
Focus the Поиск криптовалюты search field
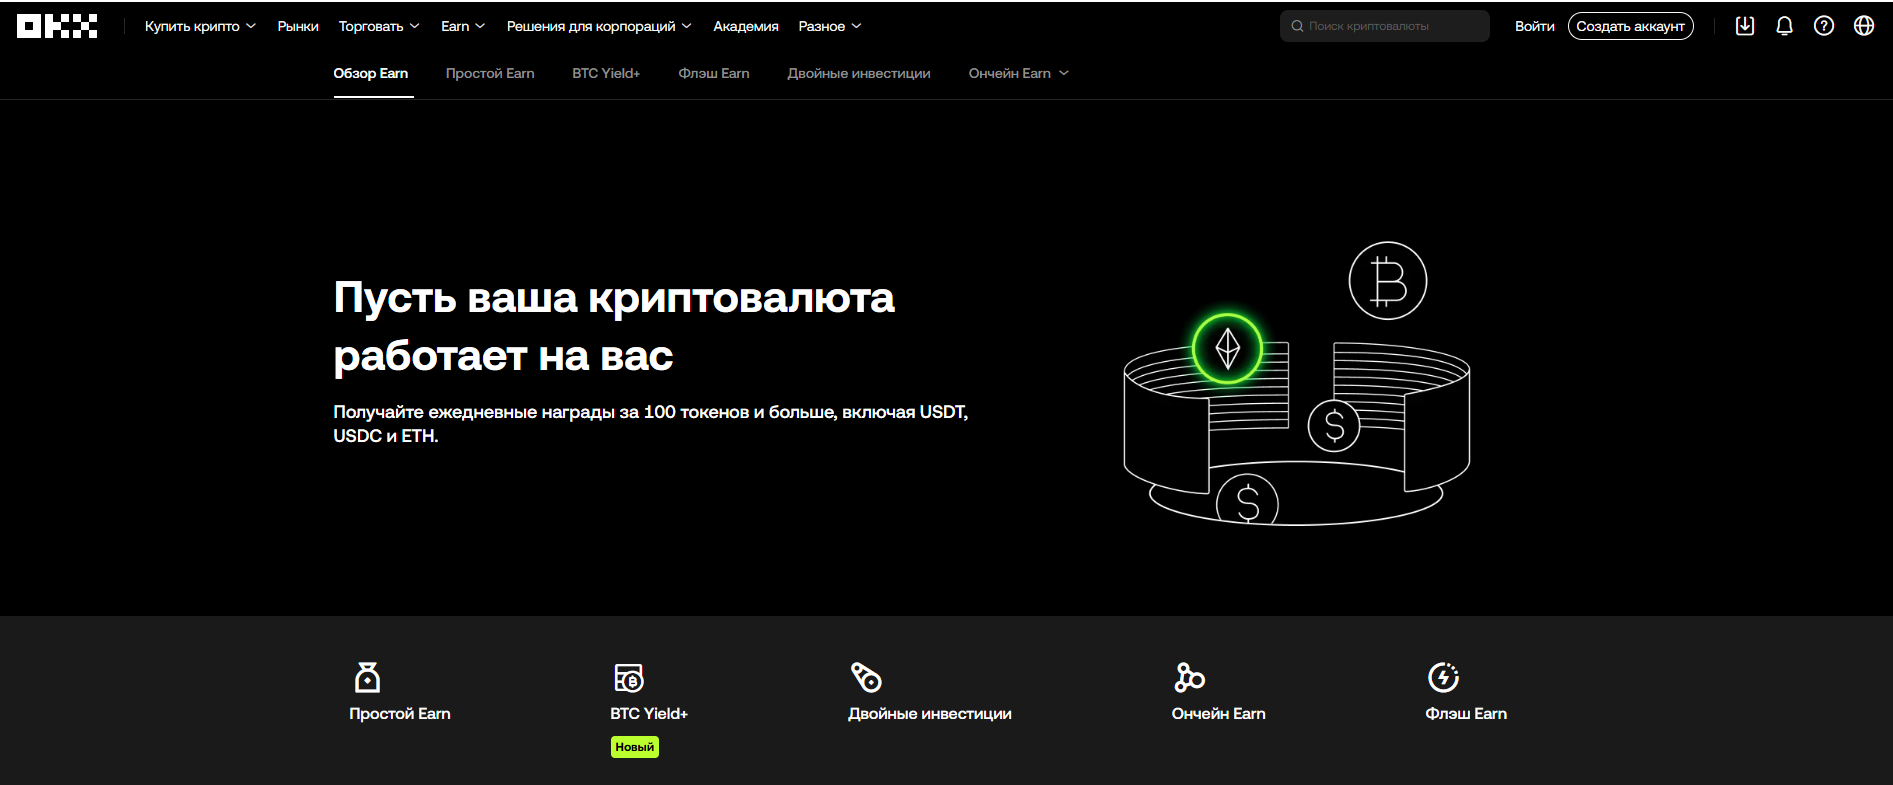(x=1385, y=26)
